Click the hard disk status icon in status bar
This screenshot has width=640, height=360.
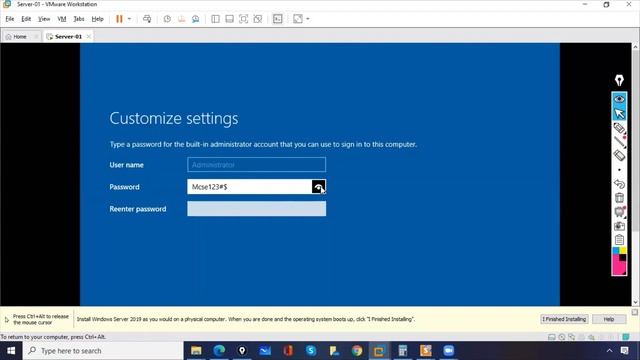(x=551, y=337)
